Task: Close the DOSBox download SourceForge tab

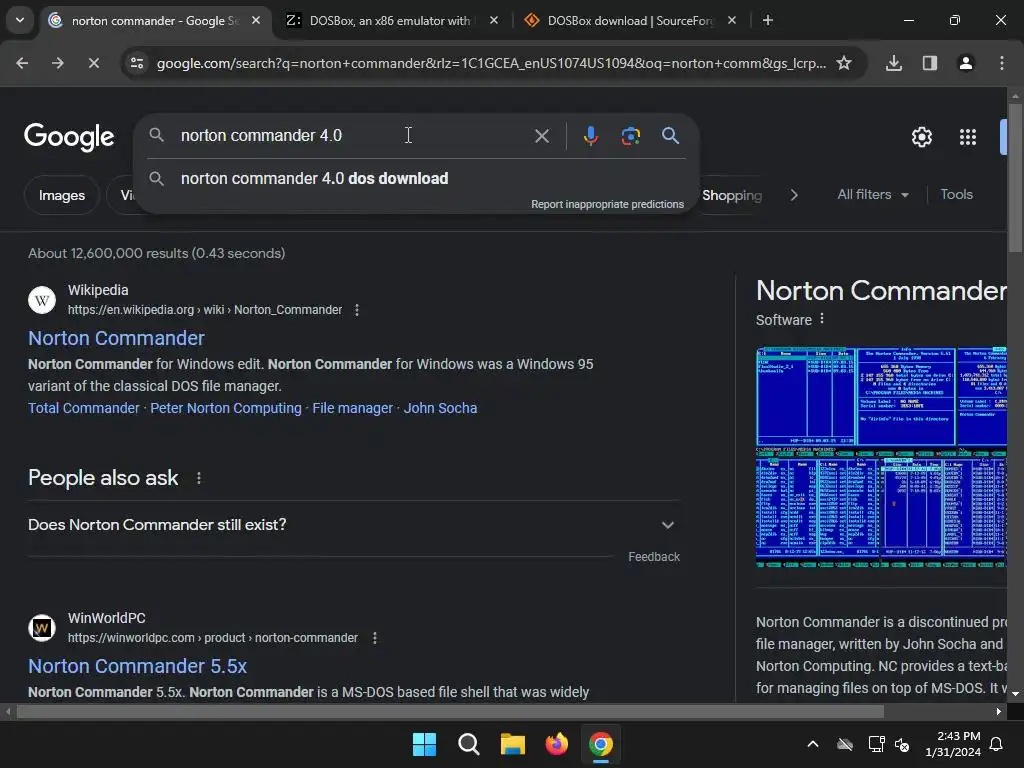Action: [731, 20]
